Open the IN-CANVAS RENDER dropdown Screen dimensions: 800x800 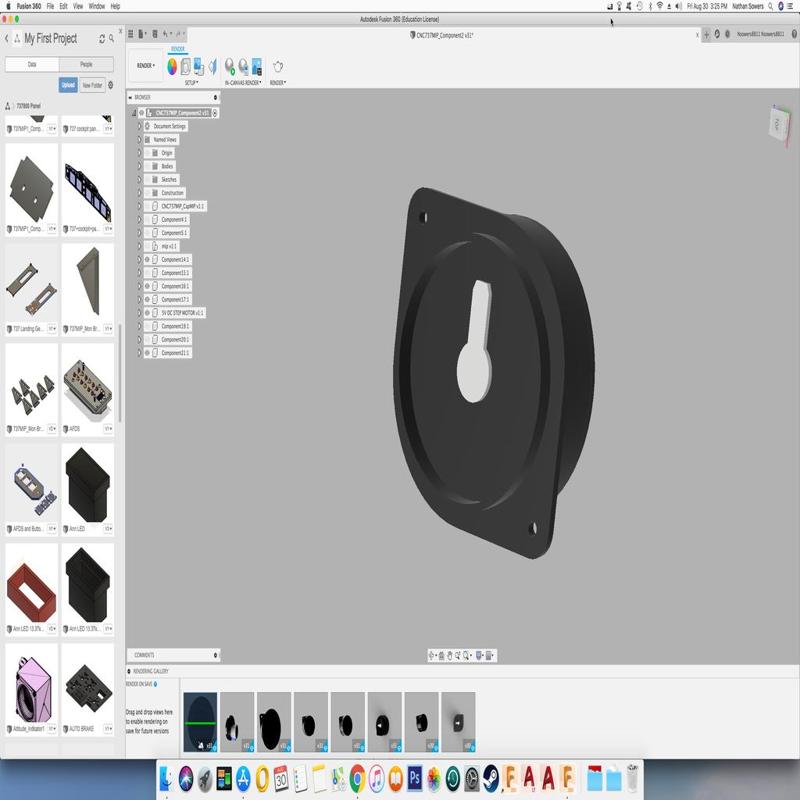coord(243,83)
